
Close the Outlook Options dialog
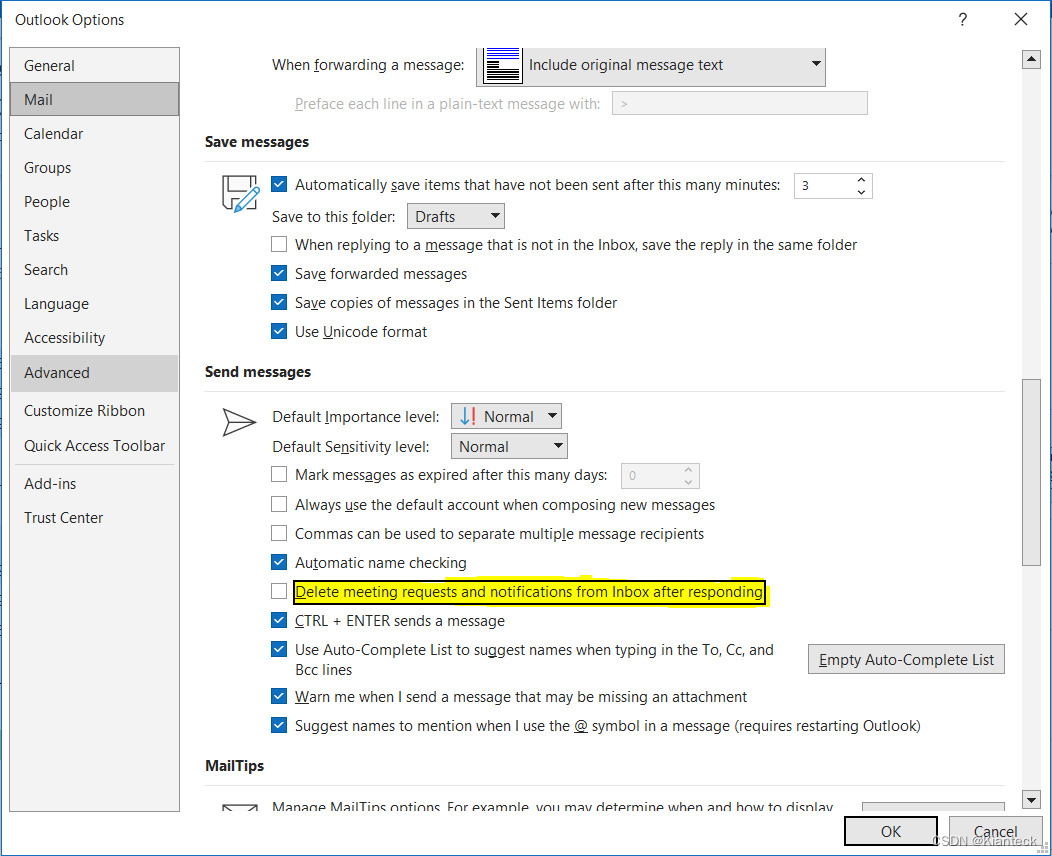pyautogui.click(x=1020, y=19)
